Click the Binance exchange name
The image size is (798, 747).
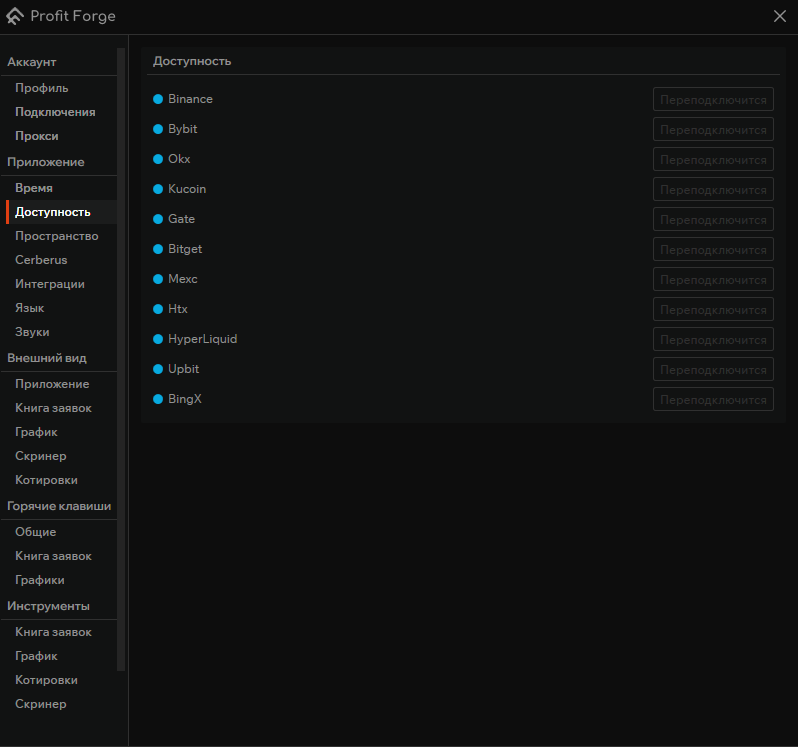point(190,99)
